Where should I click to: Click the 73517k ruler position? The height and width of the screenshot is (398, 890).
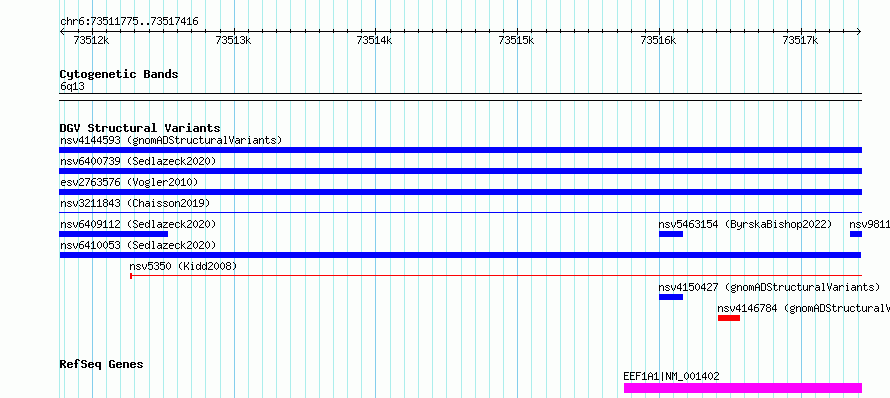(x=800, y=40)
